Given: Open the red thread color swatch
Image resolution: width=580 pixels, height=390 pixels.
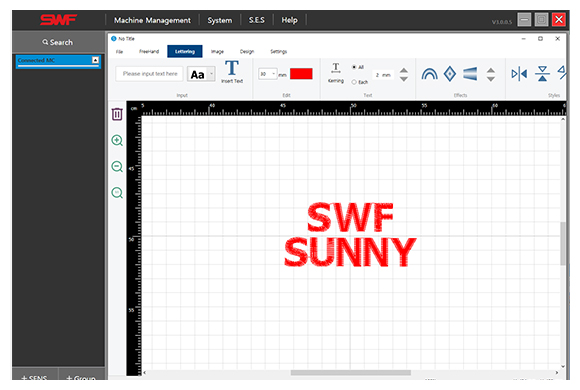Looking at the screenshot, I should 301,74.
